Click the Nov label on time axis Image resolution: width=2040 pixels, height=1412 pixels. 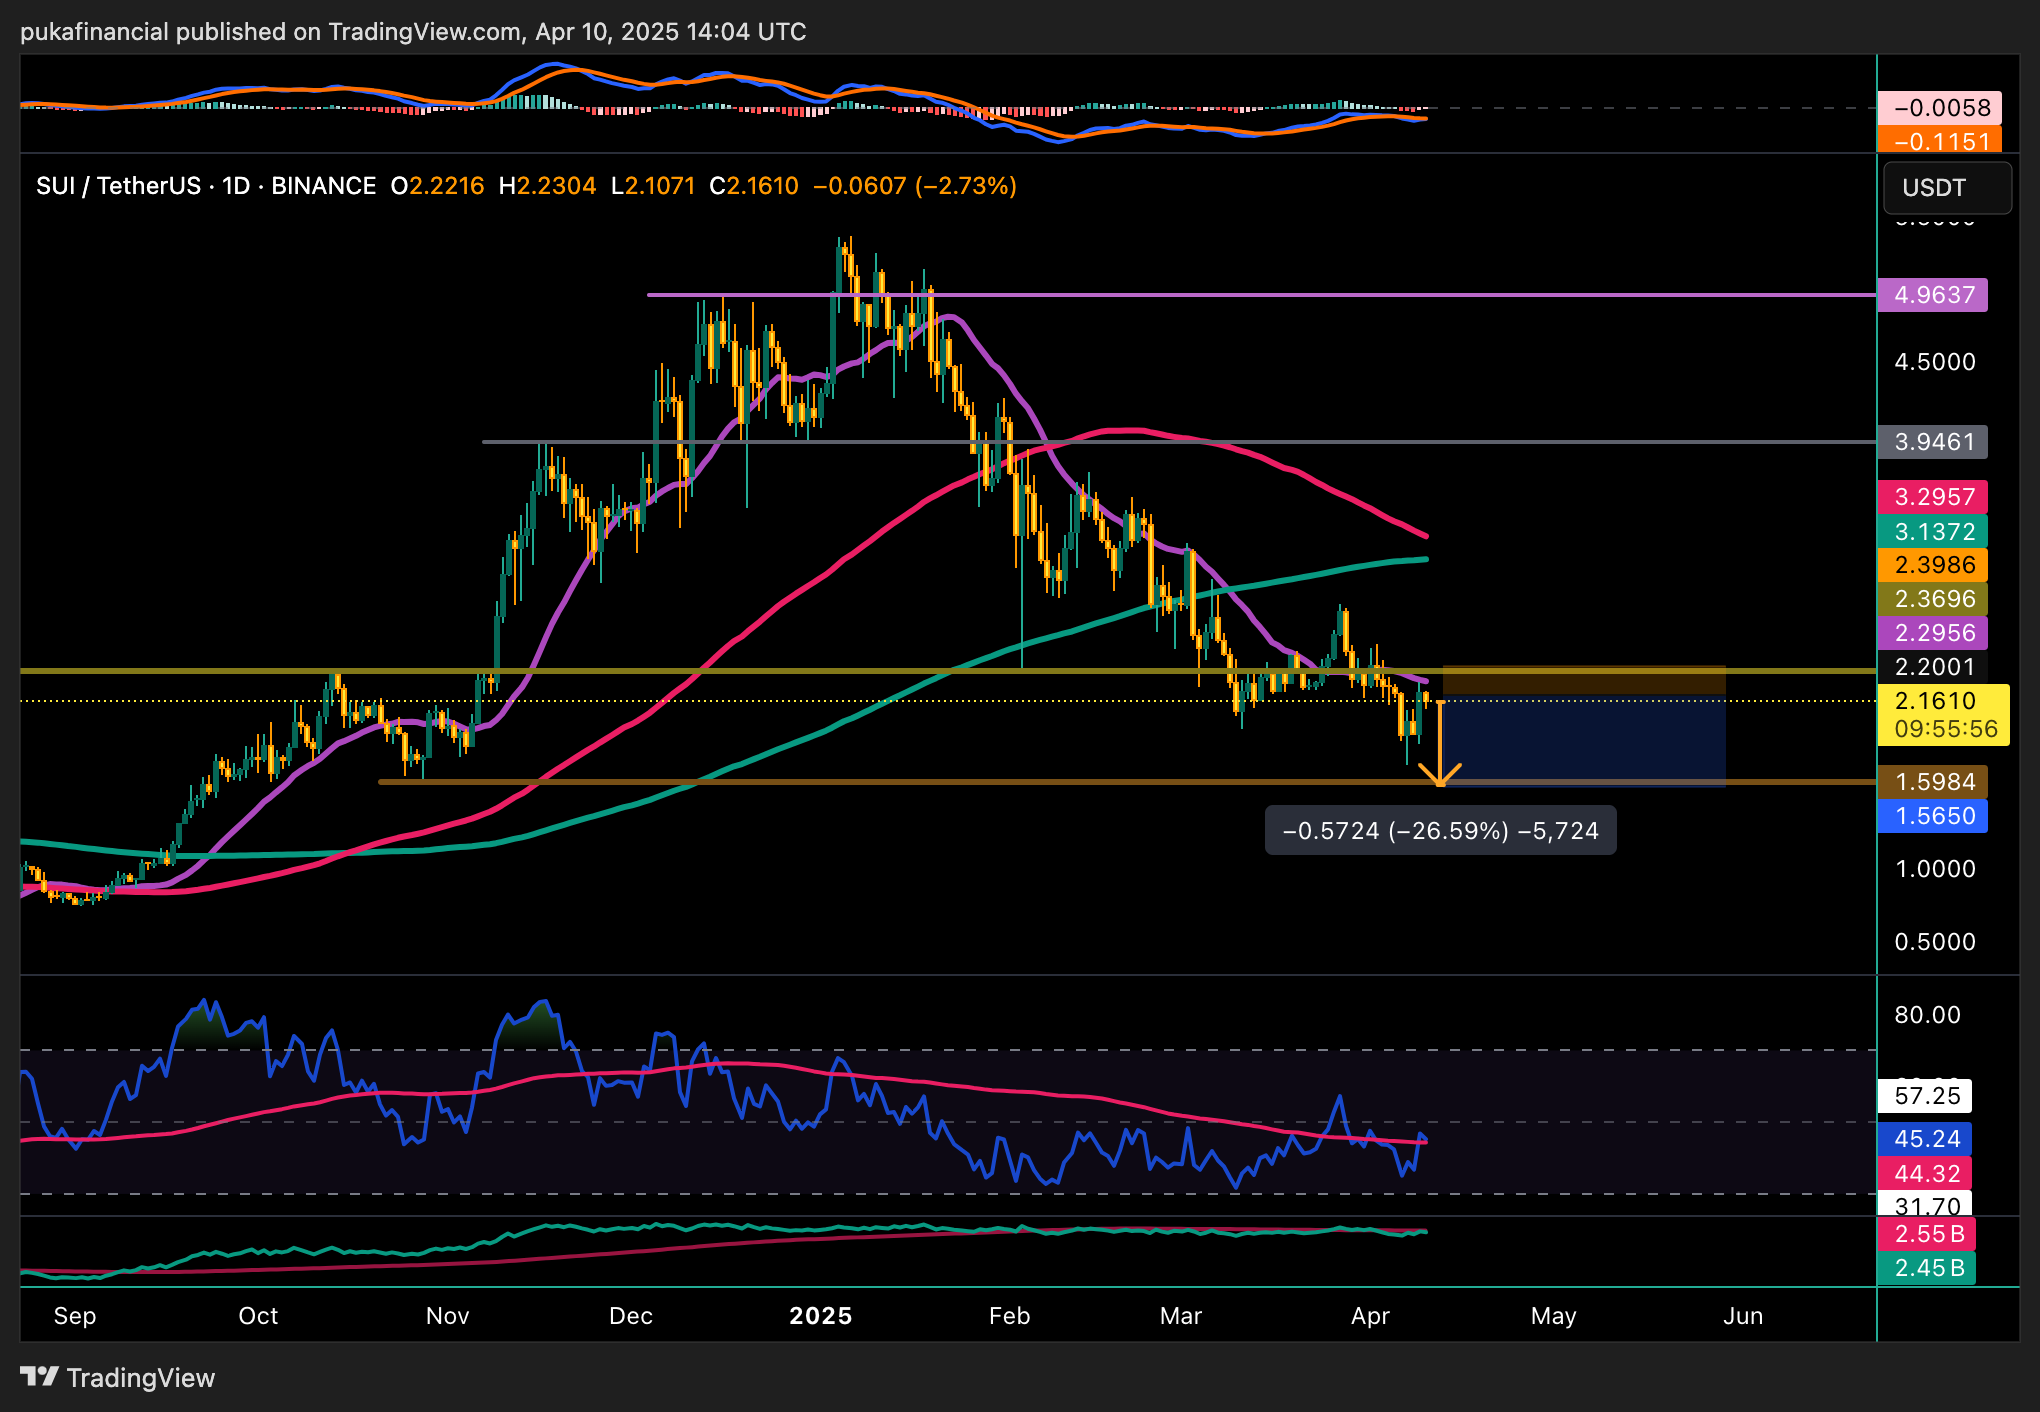447,1316
